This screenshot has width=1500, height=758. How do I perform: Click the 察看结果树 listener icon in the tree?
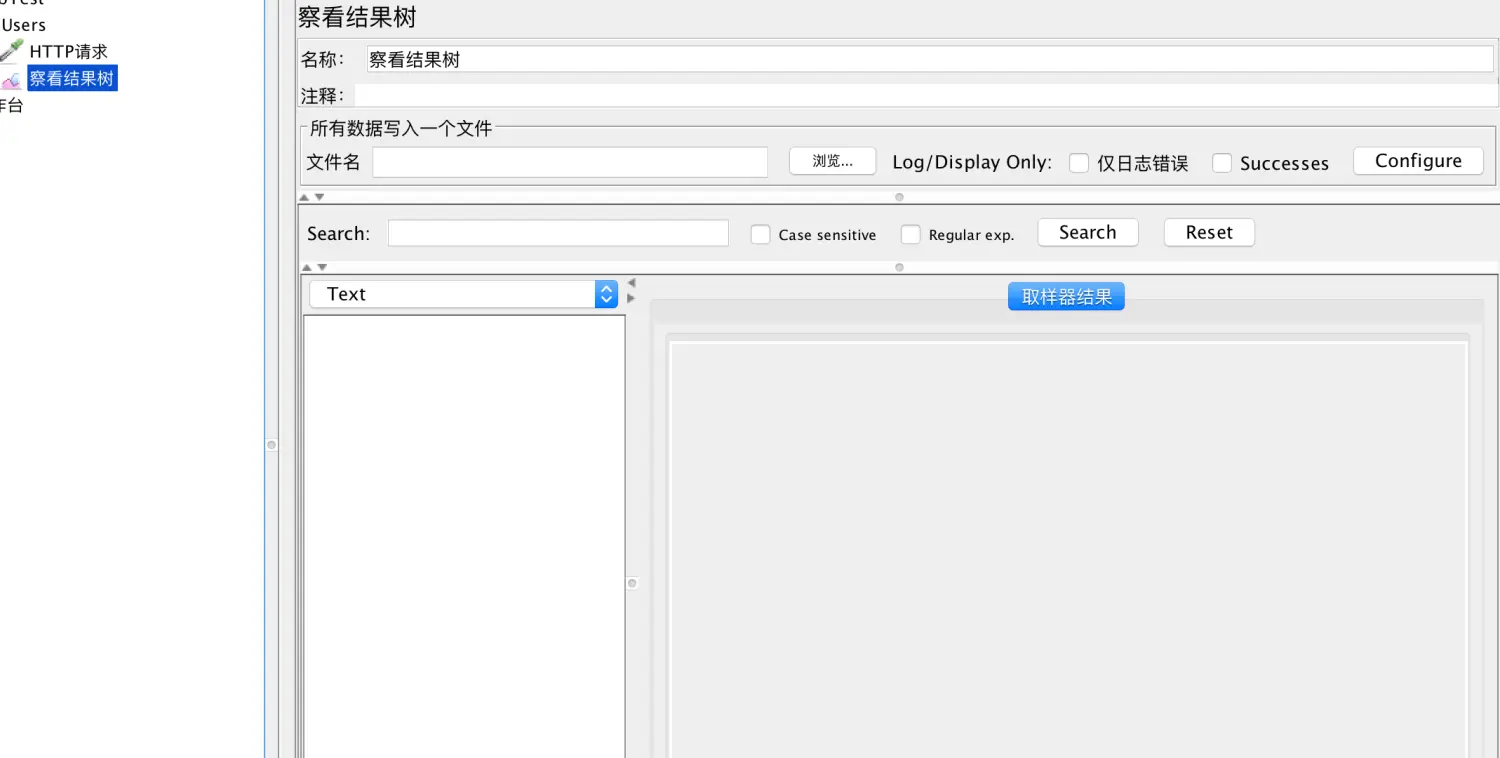10,79
